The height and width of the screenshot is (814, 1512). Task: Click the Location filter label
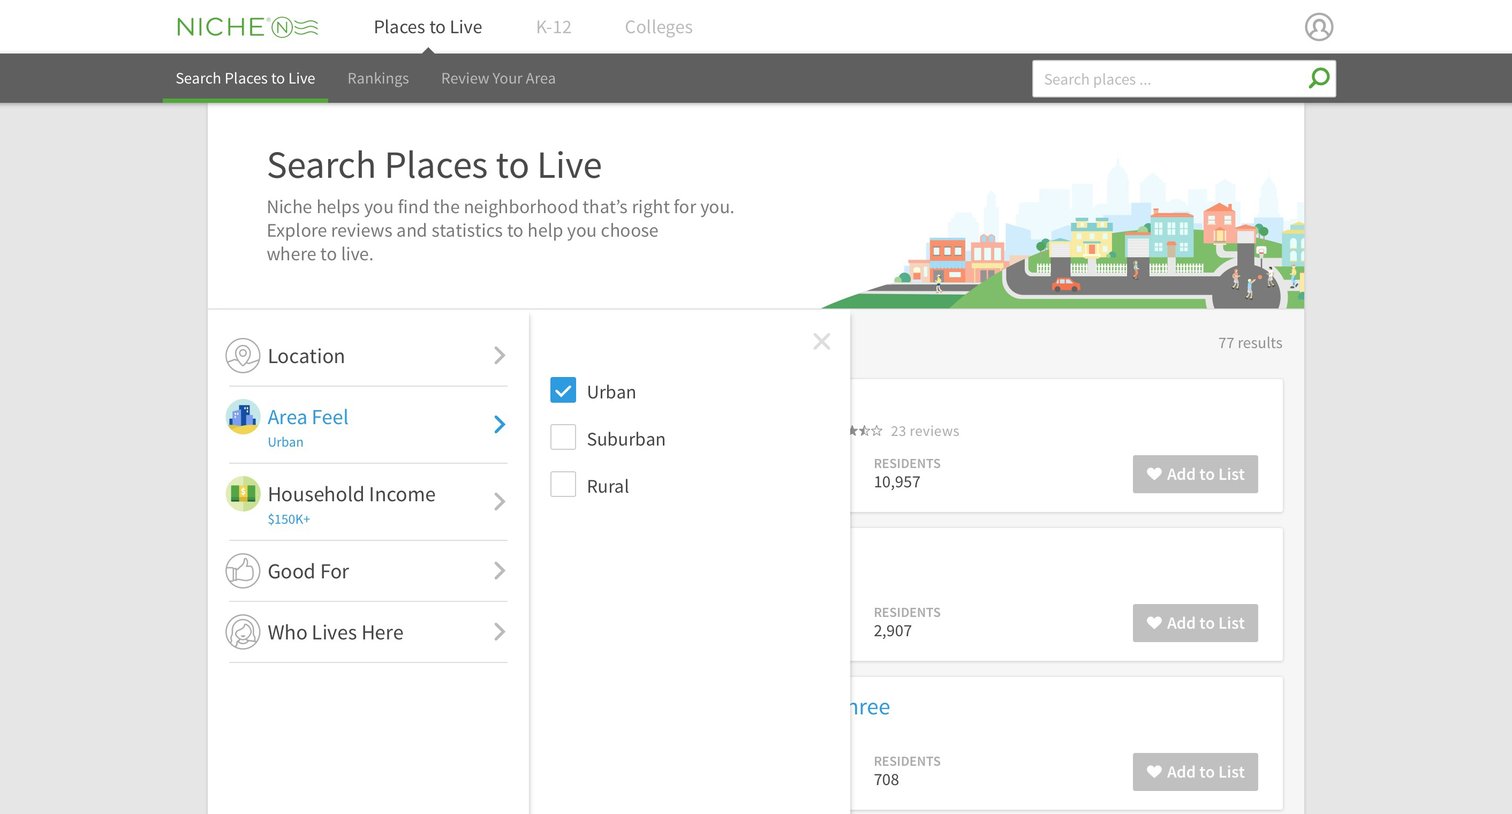[306, 356]
